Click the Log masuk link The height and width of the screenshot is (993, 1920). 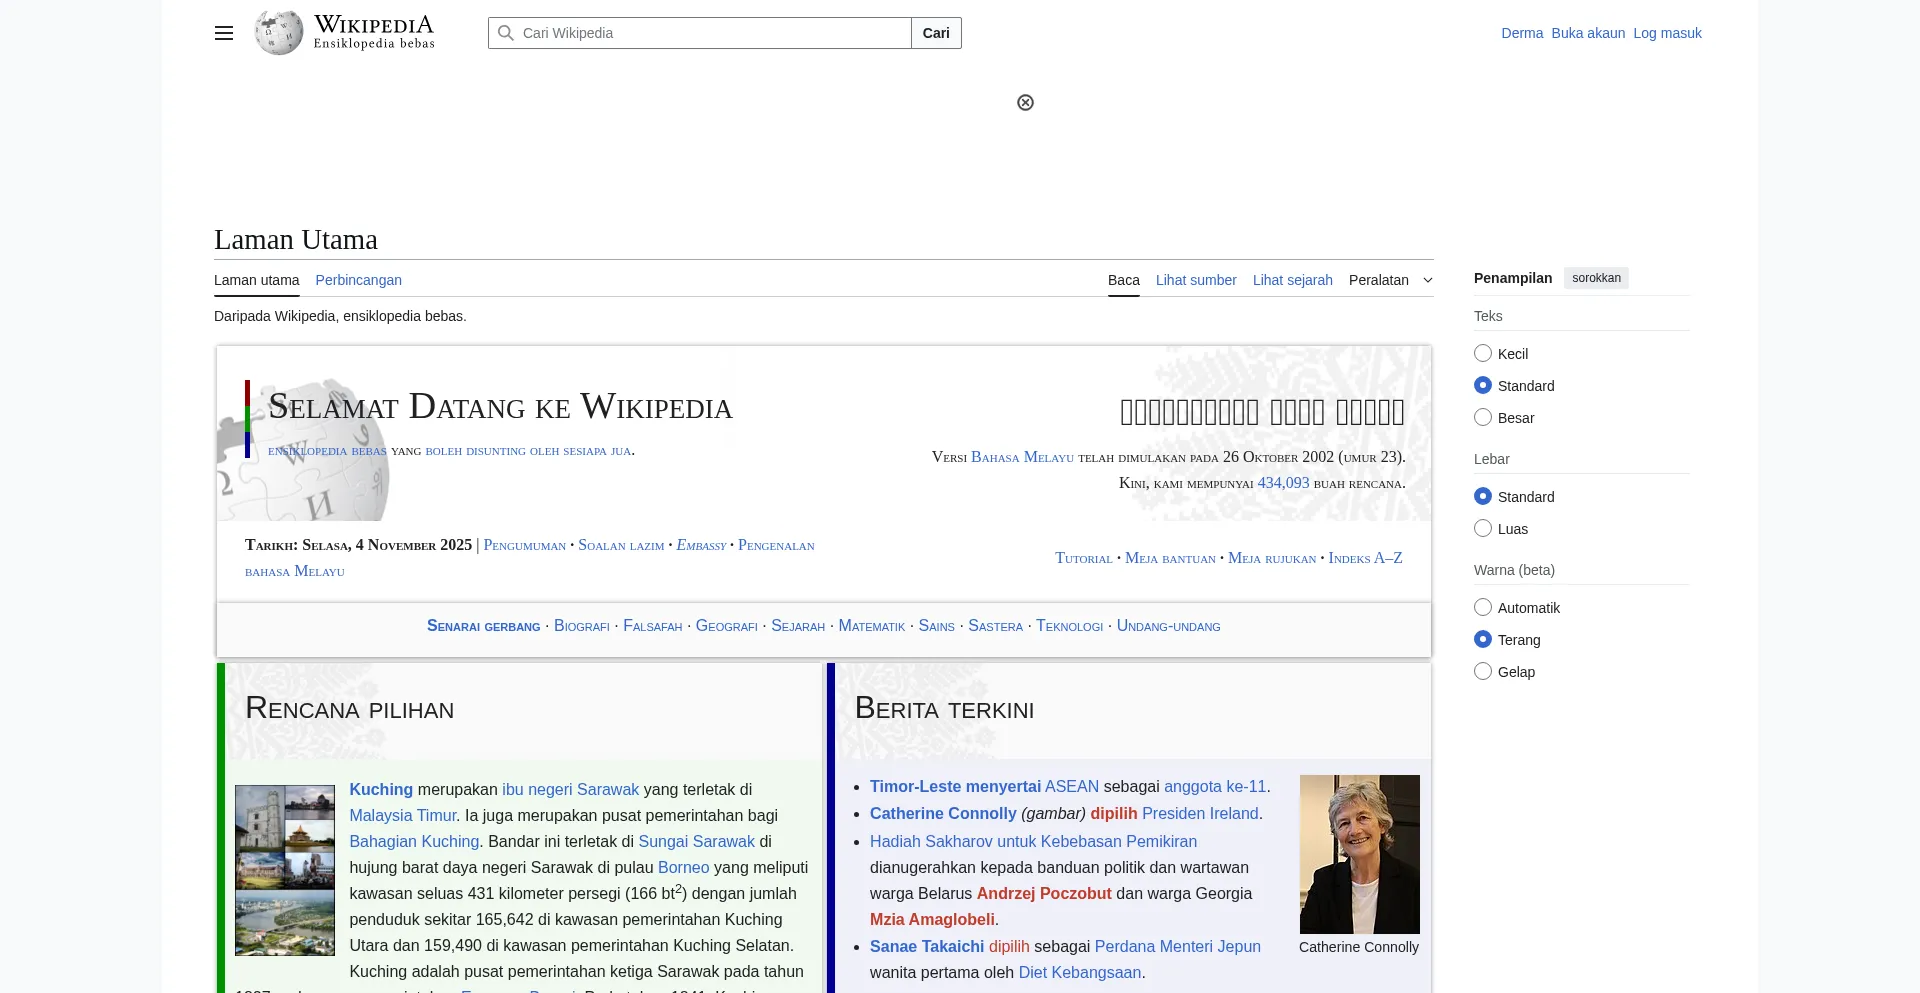[1667, 33]
